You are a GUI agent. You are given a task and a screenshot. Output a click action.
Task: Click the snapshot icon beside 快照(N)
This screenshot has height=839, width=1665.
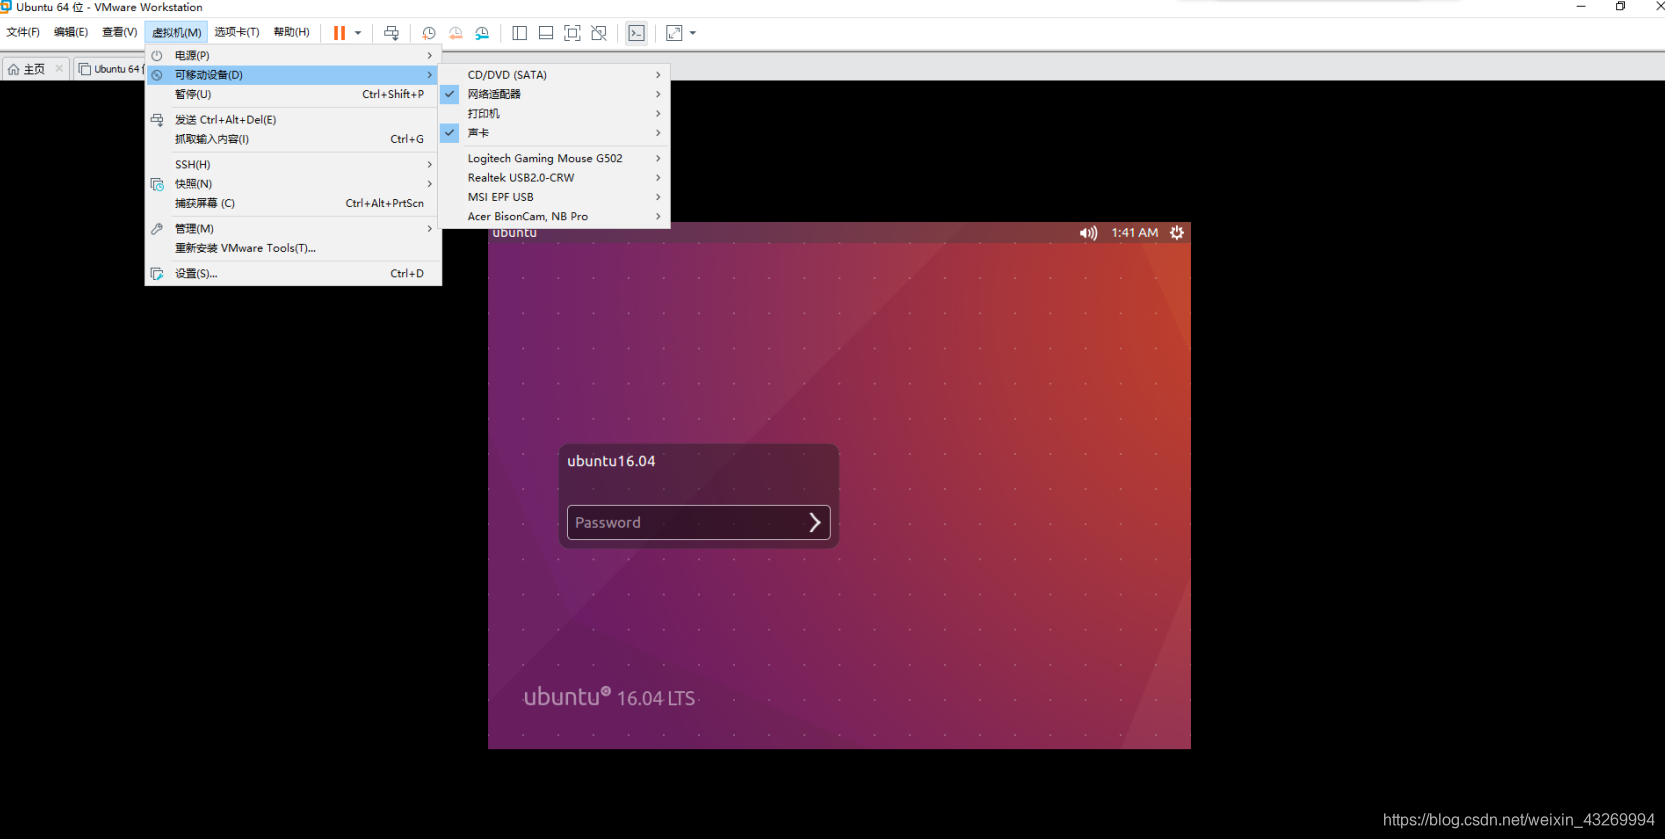[x=157, y=184]
